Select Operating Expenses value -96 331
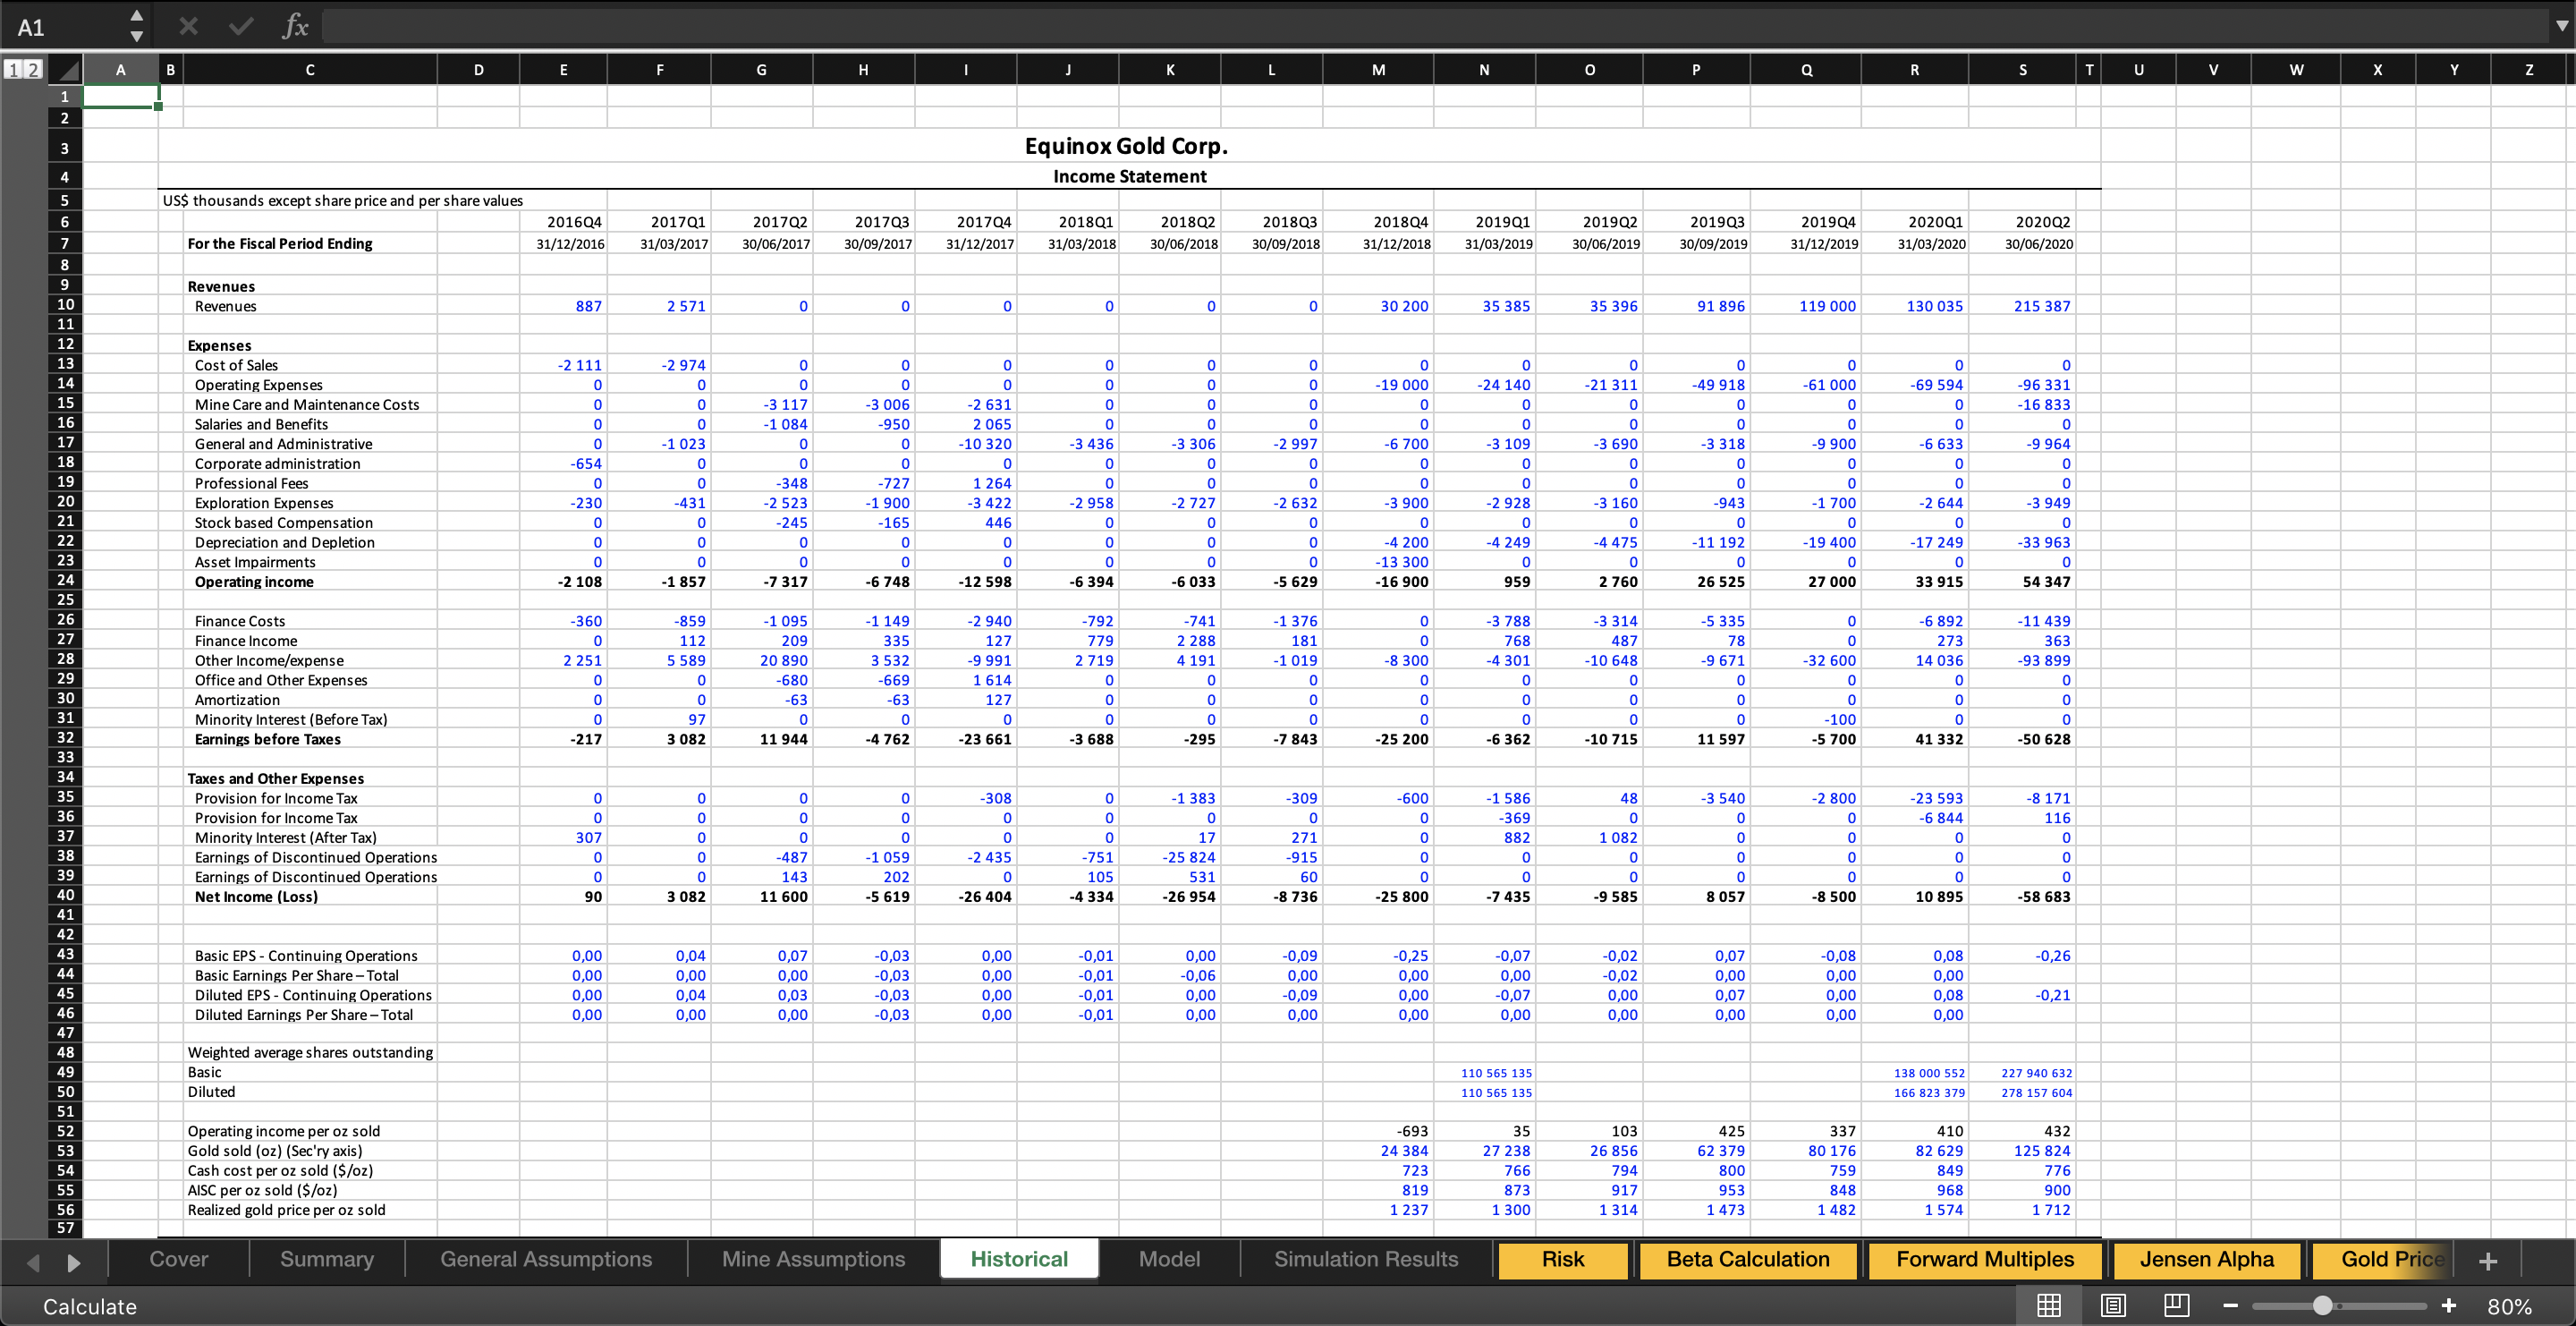The width and height of the screenshot is (2576, 1326). [x=2044, y=385]
